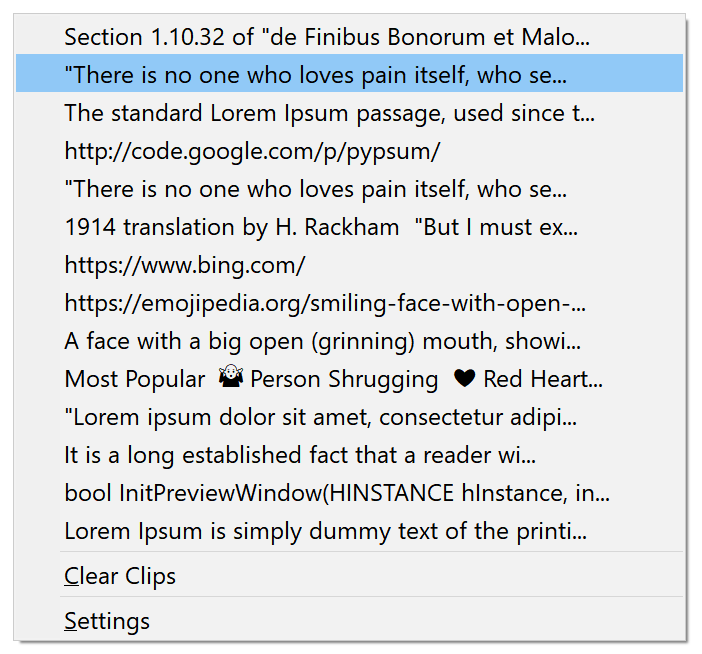Select the https://www.bing.com/ clip
702x654 pixels.
[x=349, y=265]
